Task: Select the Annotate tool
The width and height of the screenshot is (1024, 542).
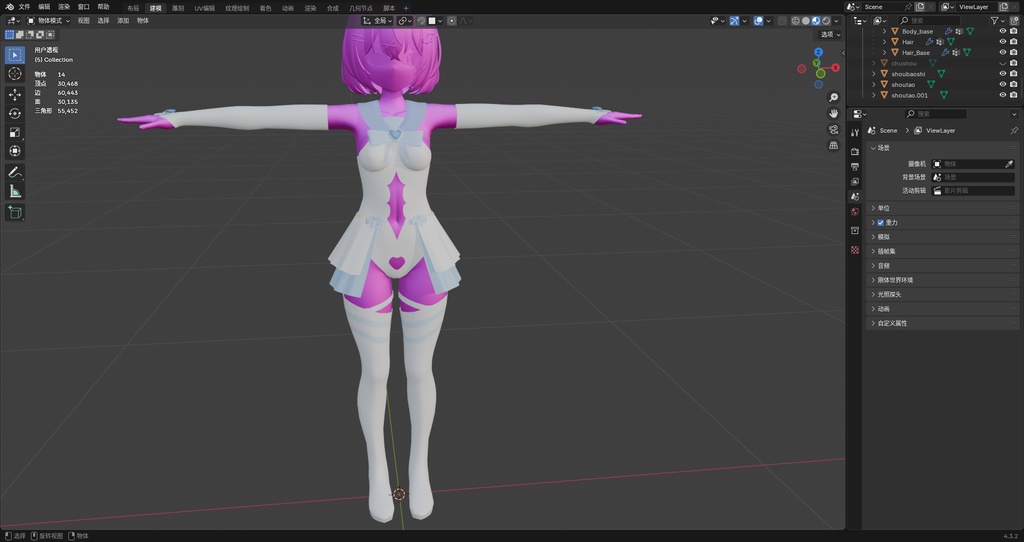Action: [14, 172]
